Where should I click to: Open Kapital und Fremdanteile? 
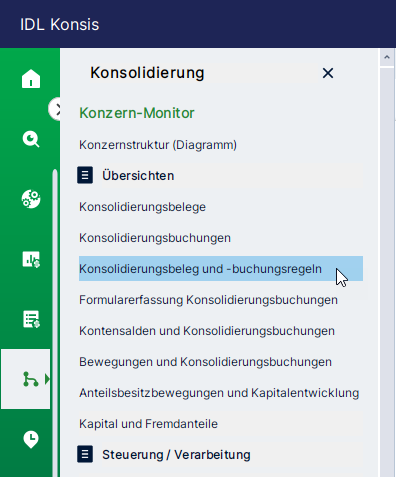coord(148,424)
